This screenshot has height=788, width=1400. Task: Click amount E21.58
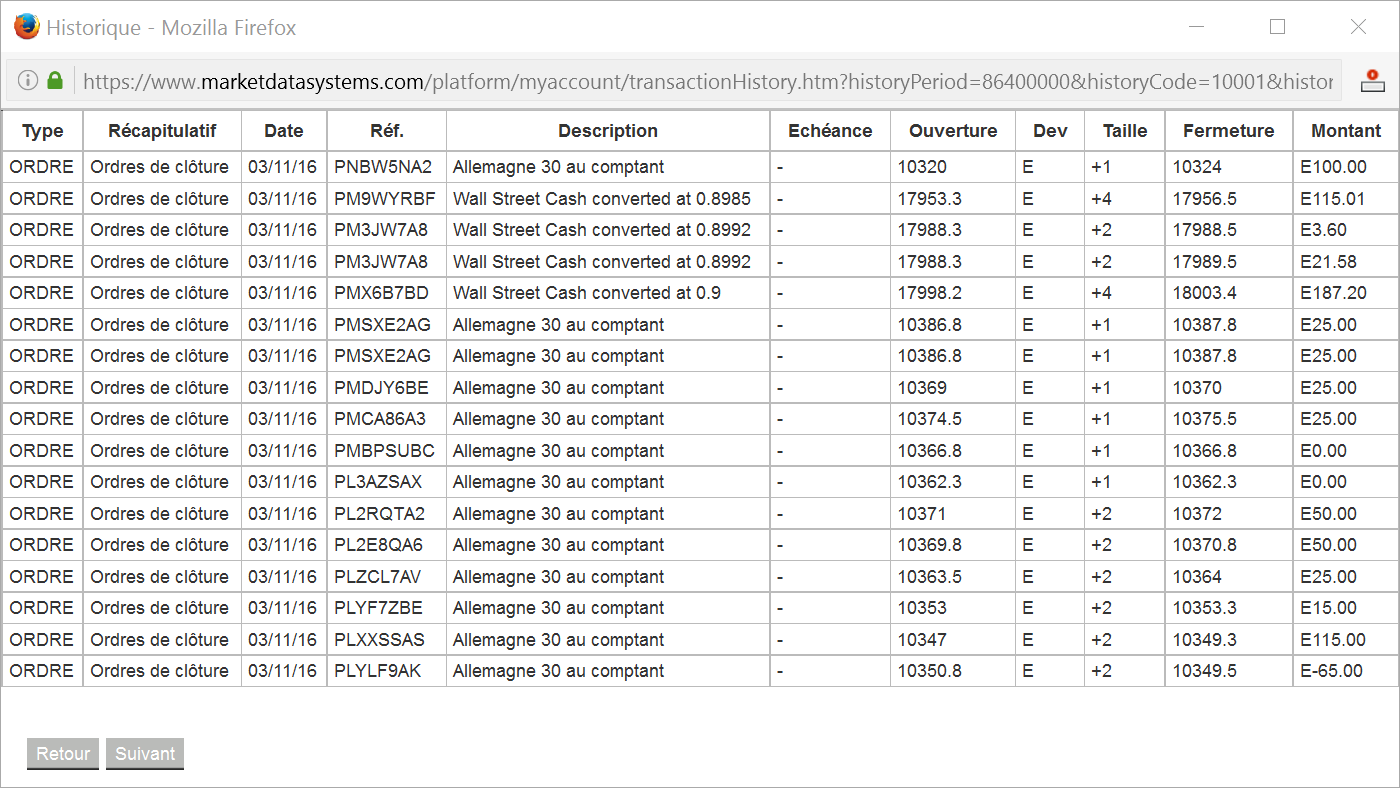tap(1329, 262)
